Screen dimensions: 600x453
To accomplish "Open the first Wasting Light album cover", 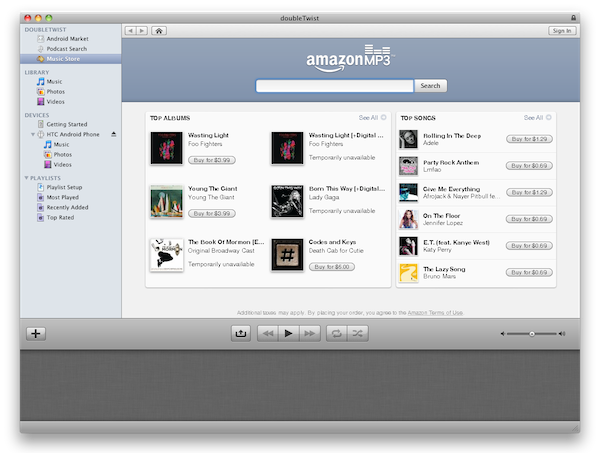I will pos(166,148).
